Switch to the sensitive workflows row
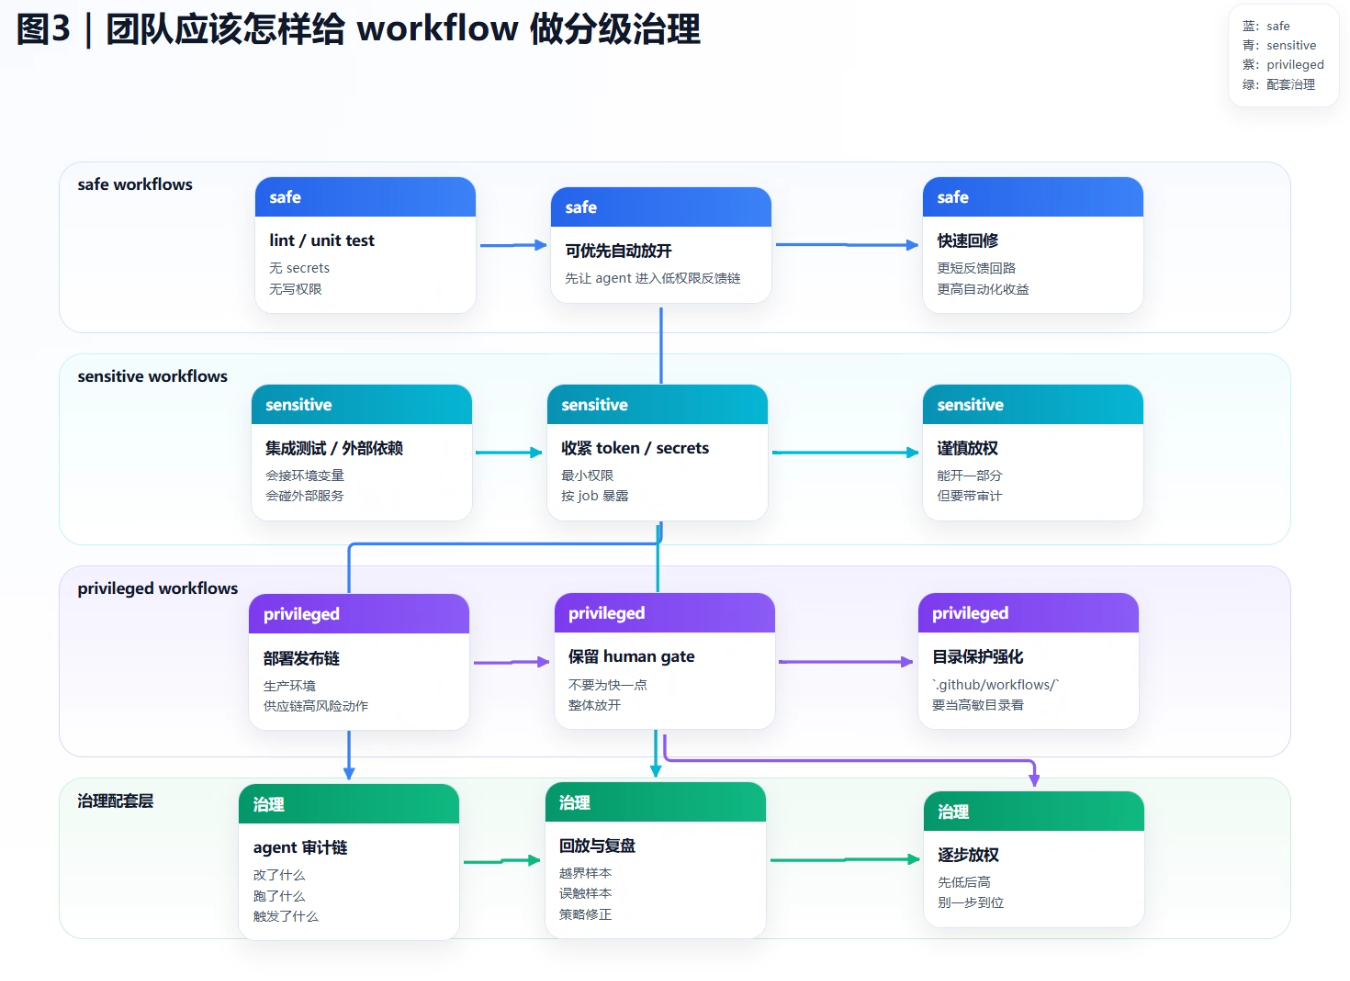The width and height of the screenshot is (1350, 981). pos(153,376)
